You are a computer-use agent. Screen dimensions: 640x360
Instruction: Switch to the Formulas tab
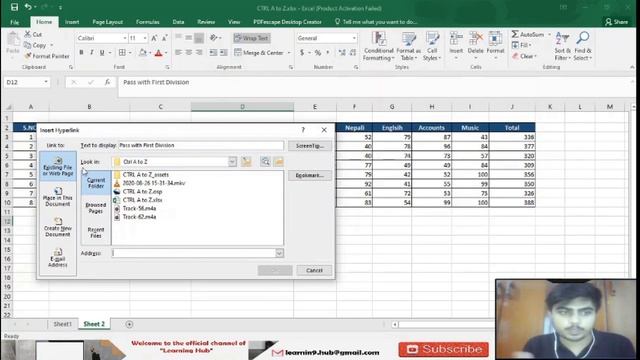[x=147, y=22]
